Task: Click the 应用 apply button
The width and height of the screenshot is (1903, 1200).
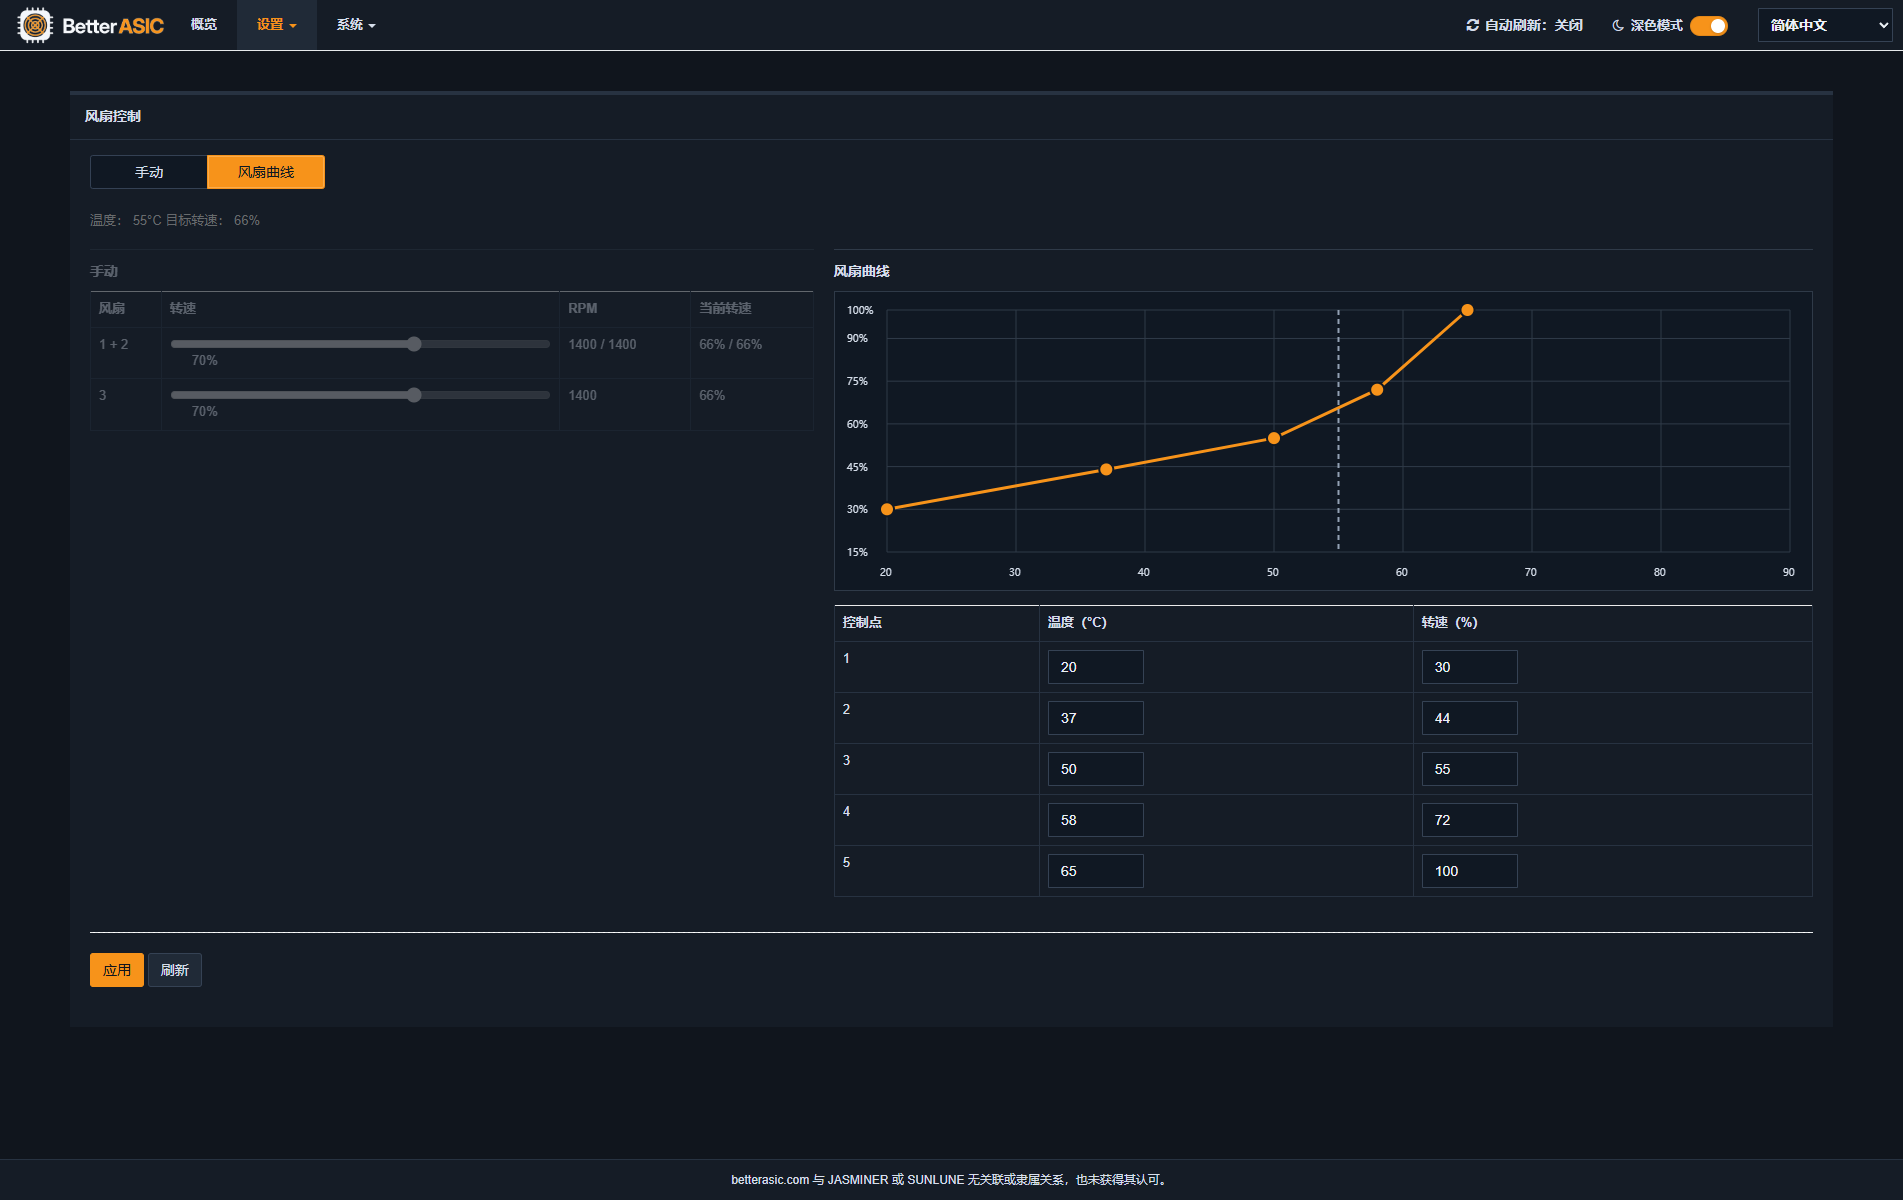Action: tap(117, 970)
